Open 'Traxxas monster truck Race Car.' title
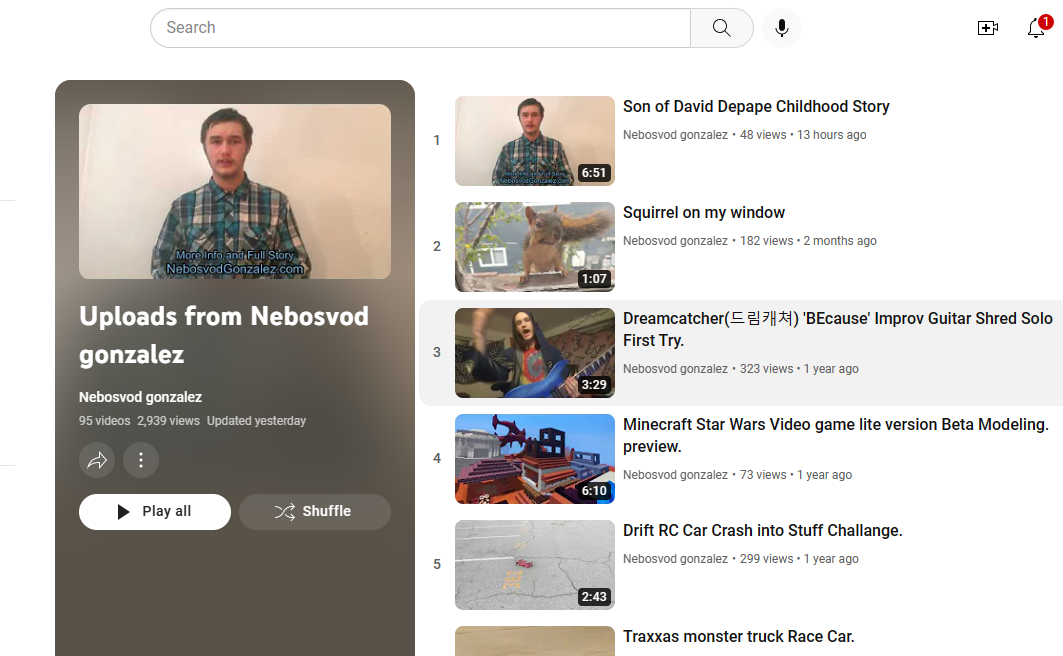 738,636
